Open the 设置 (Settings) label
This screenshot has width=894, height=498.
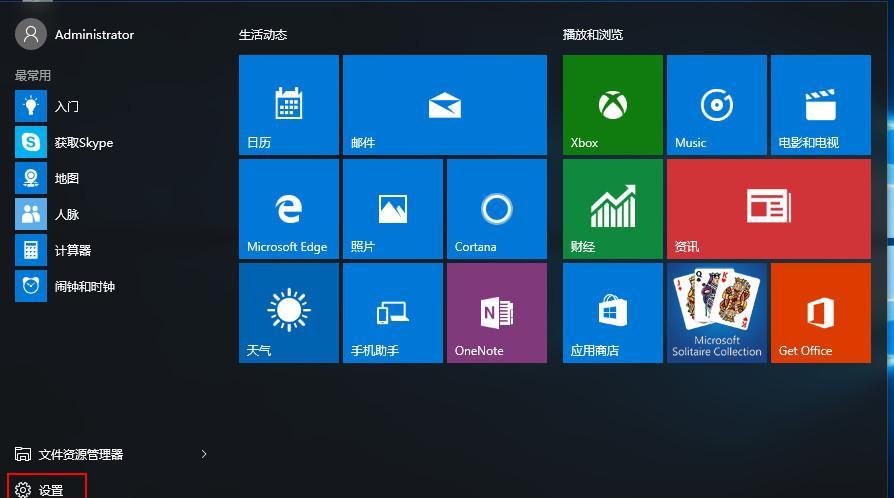tap(51, 491)
